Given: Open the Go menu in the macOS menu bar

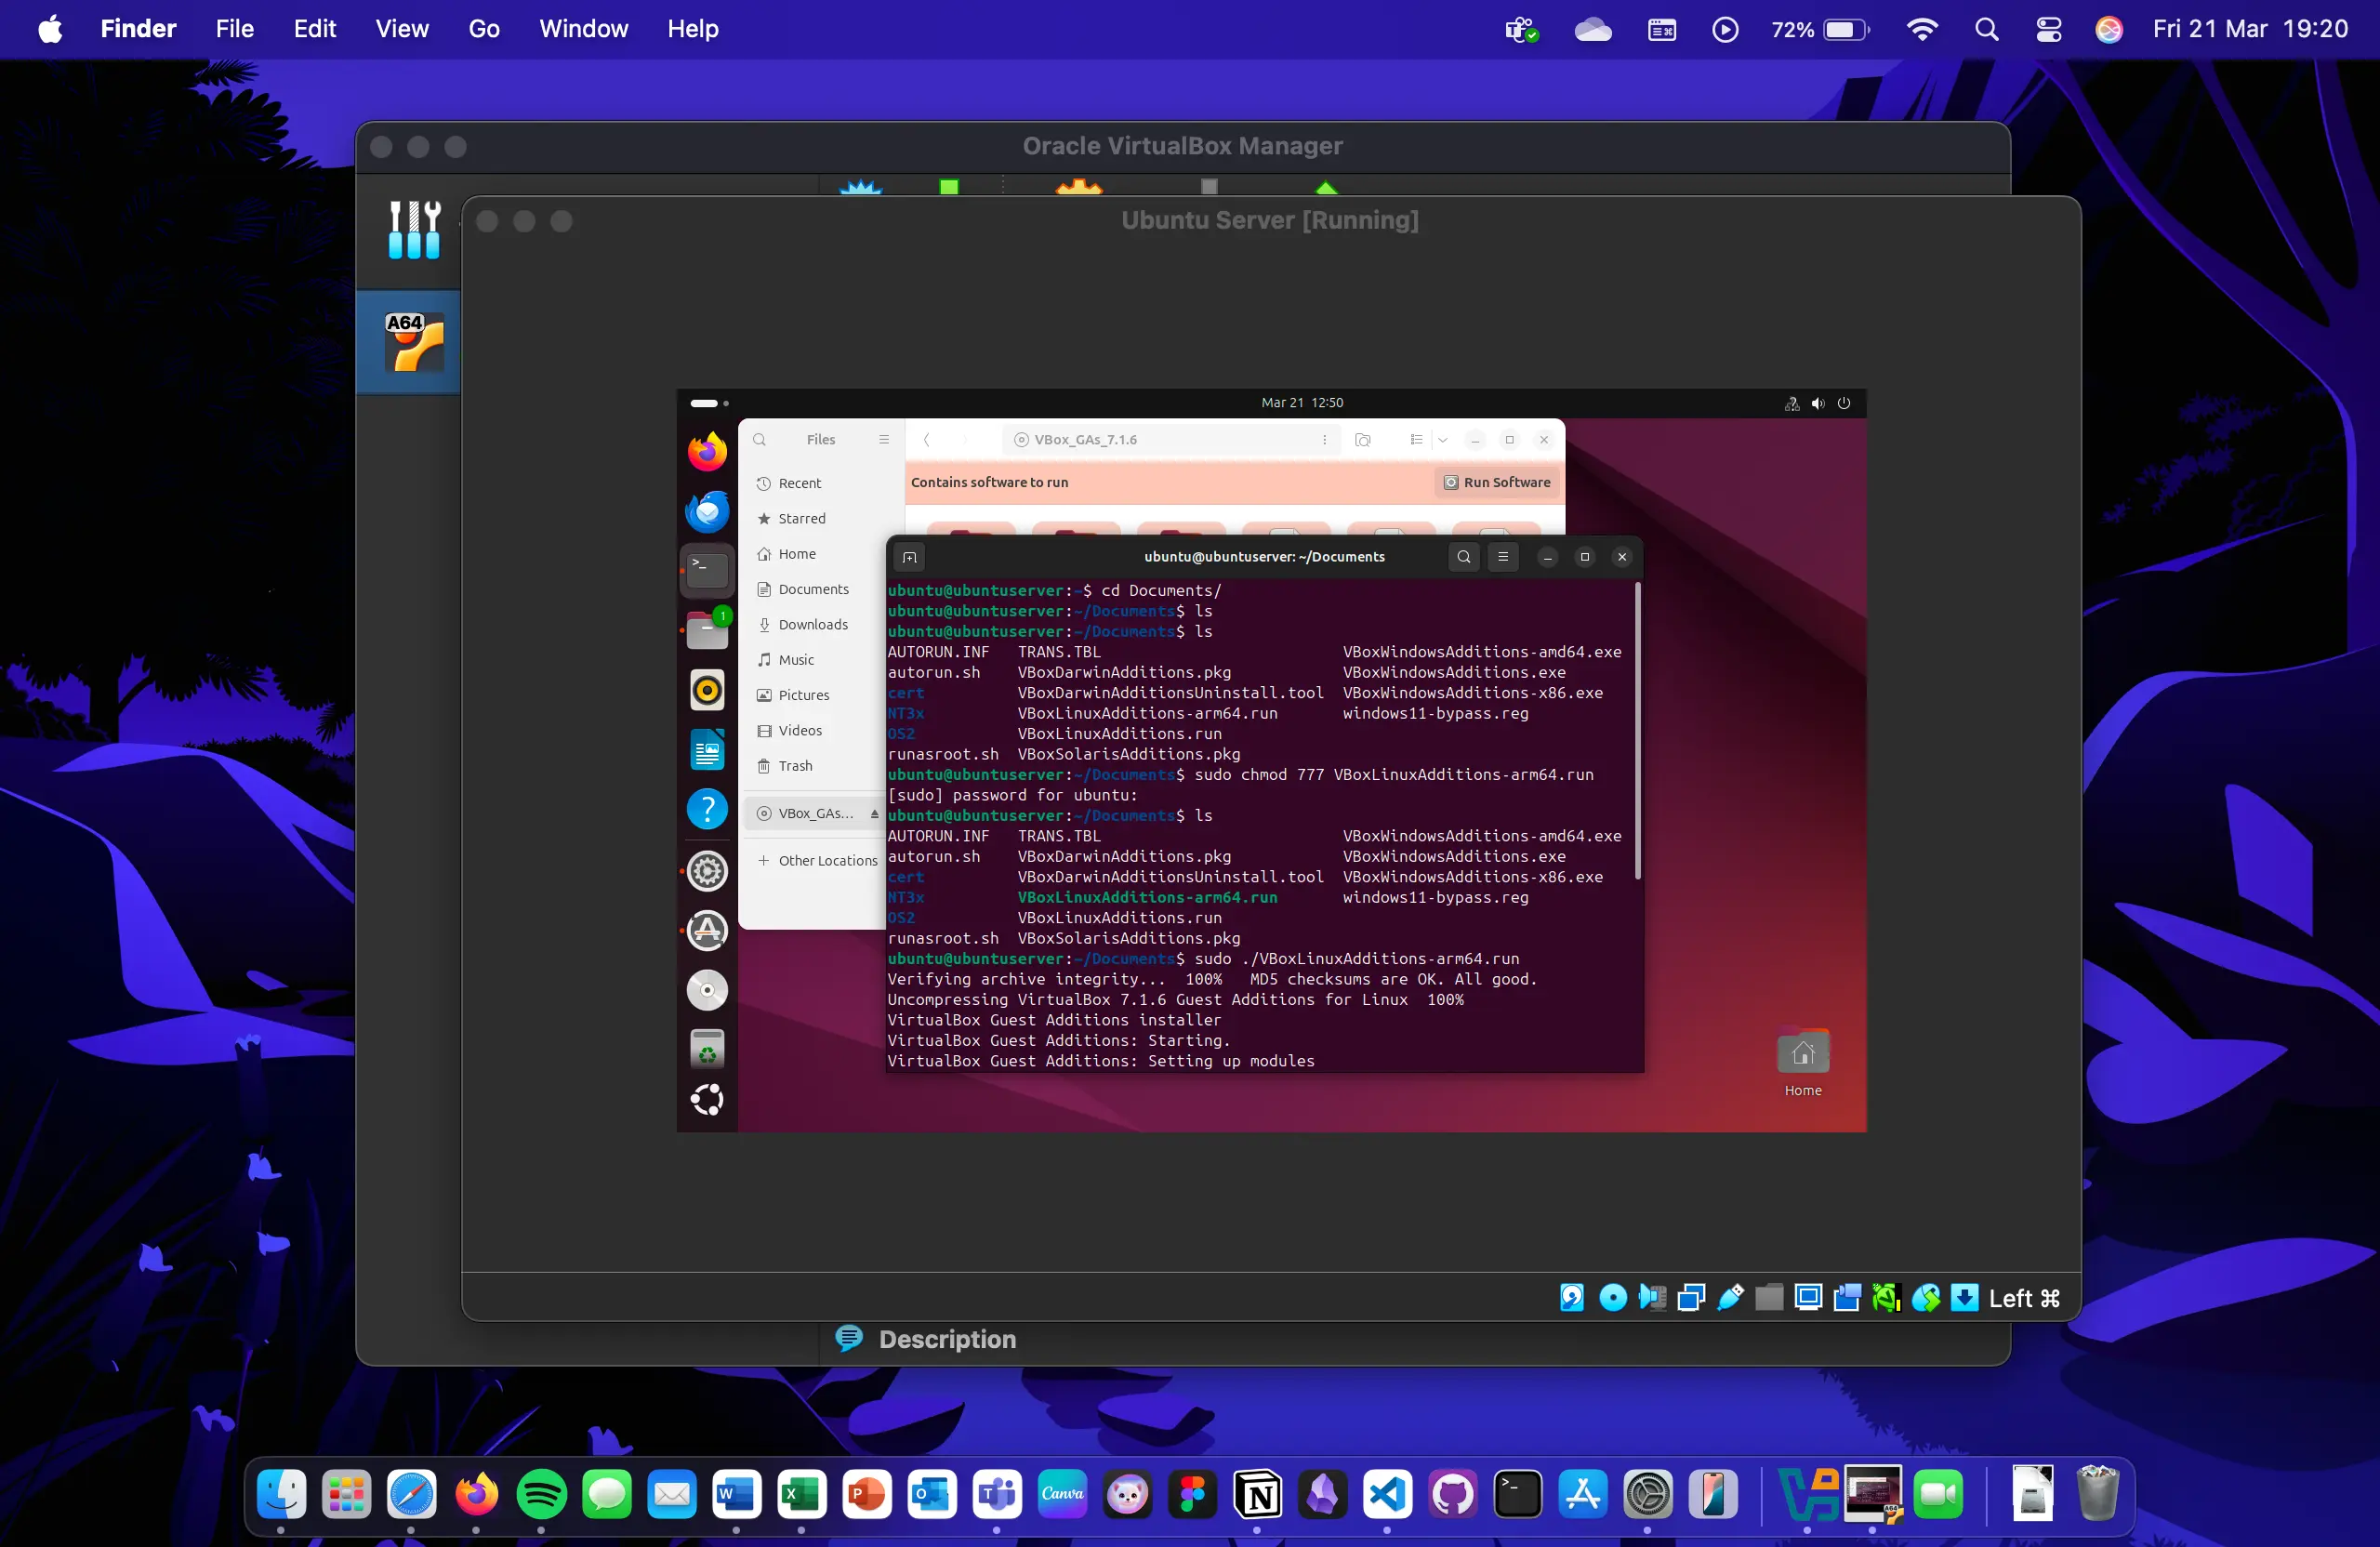Looking at the screenshot, I should click(483, 29).
